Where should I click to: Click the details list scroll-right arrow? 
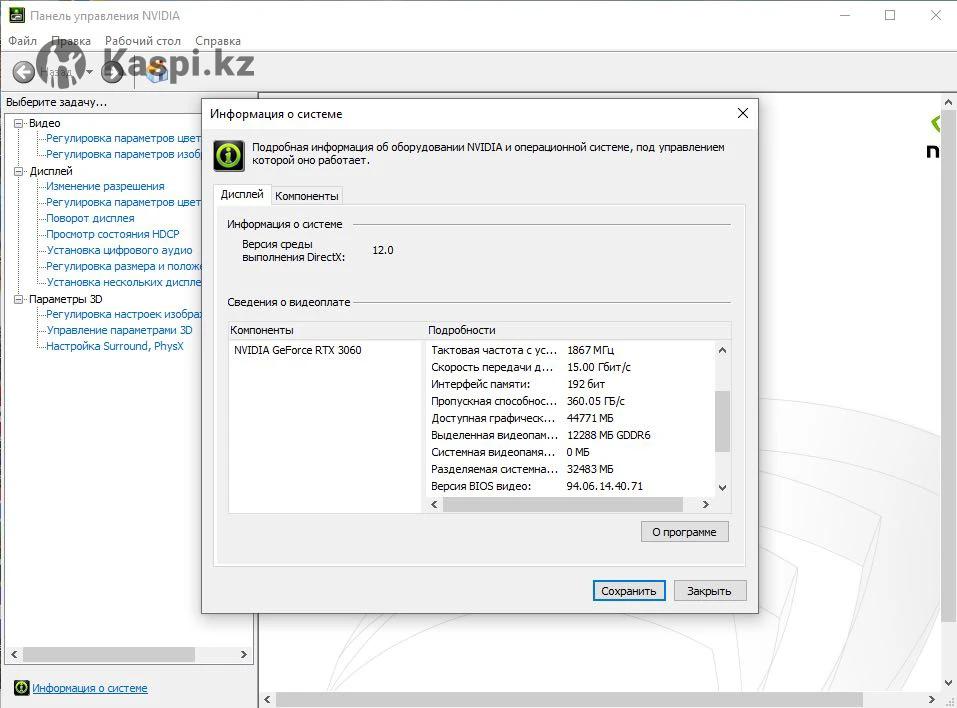[706, 505]
